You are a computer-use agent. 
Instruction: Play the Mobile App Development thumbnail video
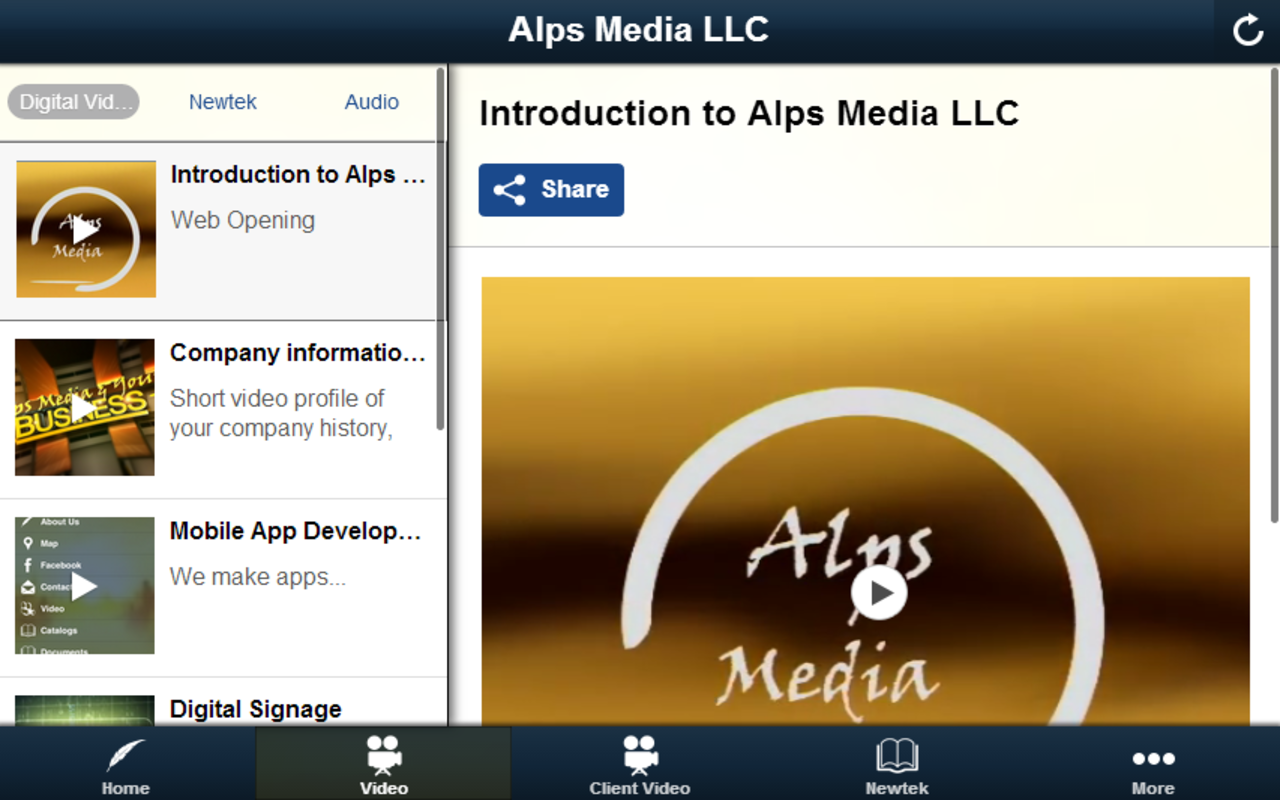click(85, 586)
